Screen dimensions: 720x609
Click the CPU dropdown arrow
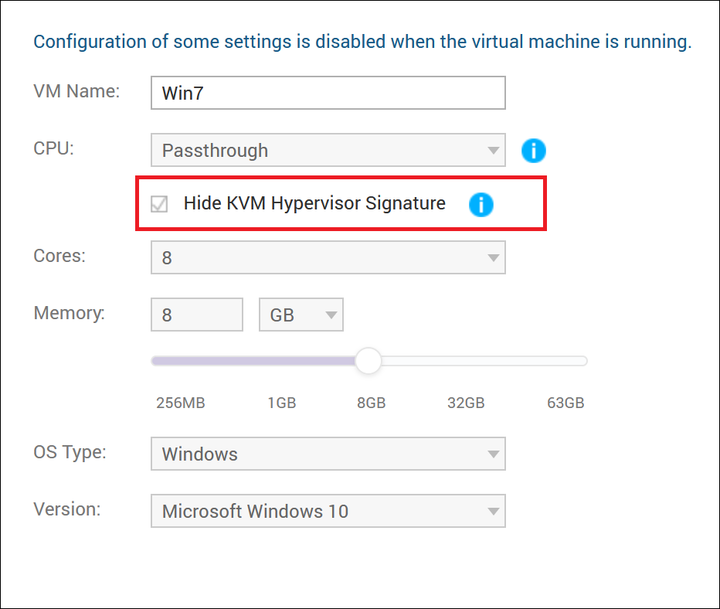point(494,151)
